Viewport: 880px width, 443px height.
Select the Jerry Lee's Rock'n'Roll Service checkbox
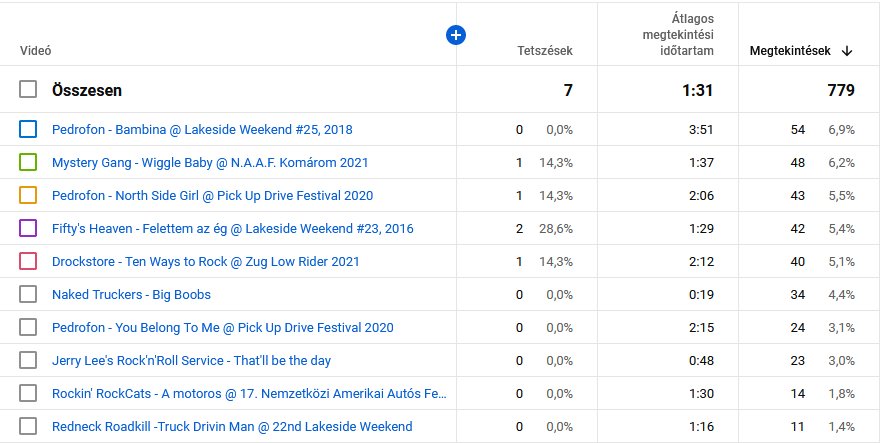[28, 360]
